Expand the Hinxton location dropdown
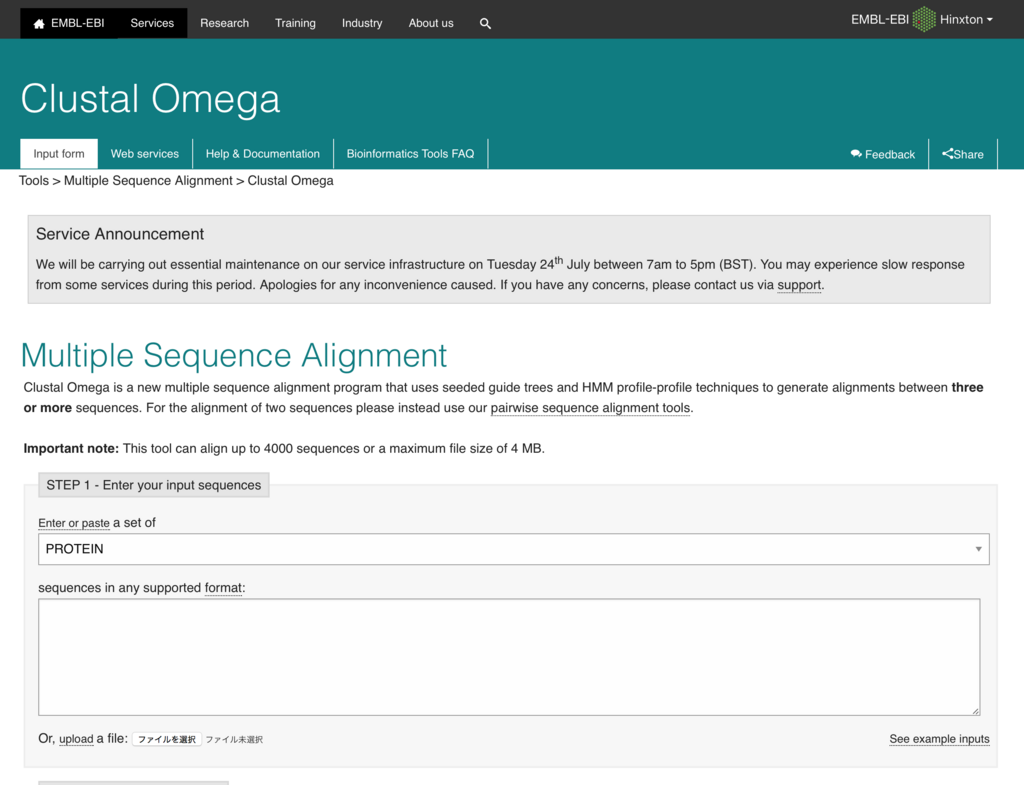The height and width of the screenshot is (785, 1024). click(x=967, y=20)
